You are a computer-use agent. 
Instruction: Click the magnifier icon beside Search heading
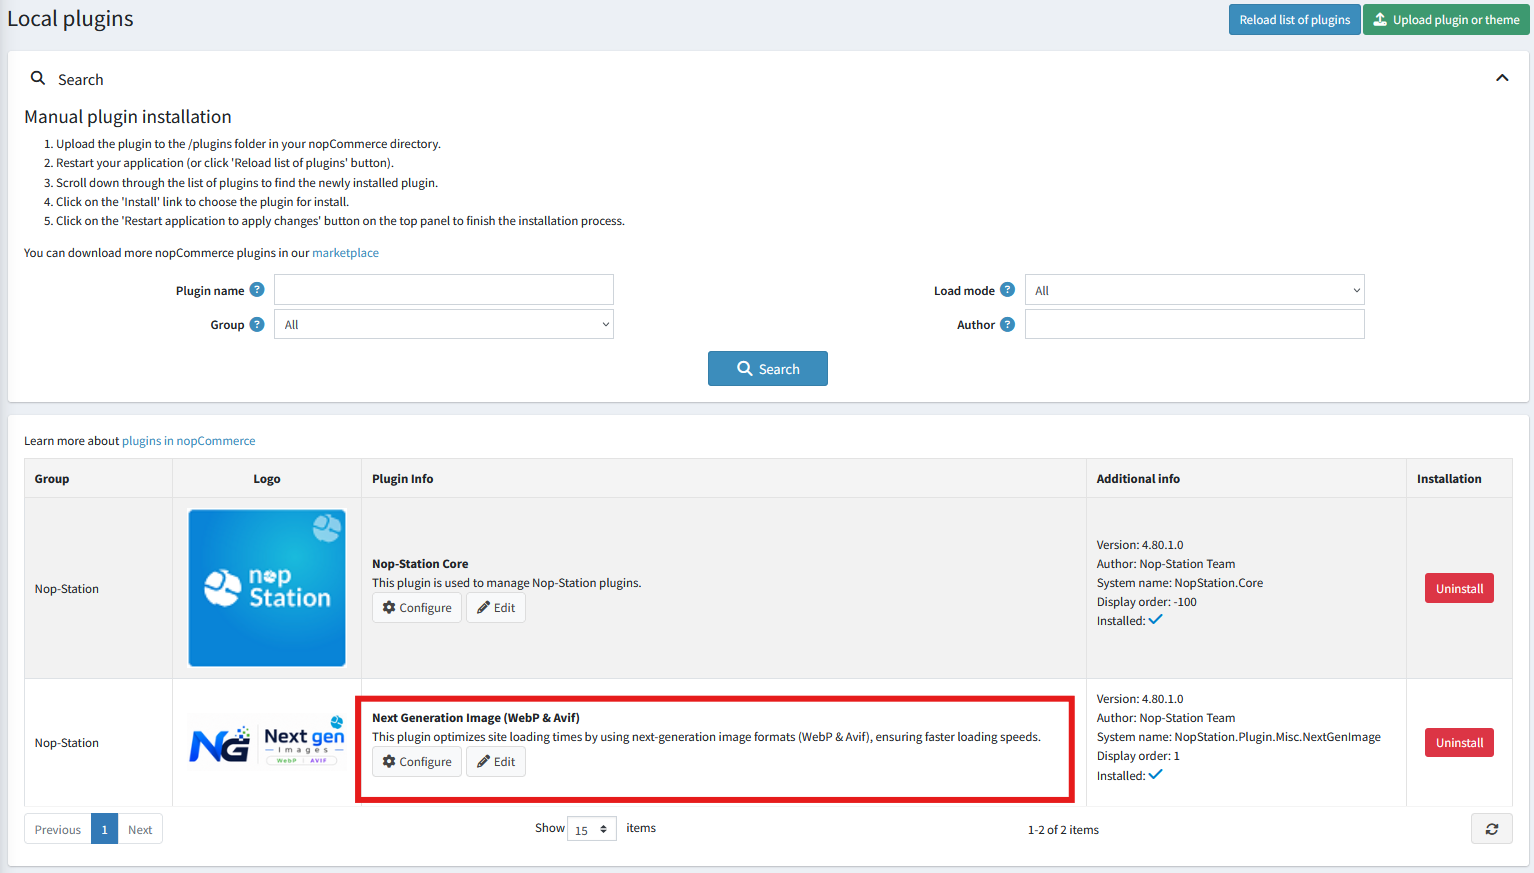[x=38, y=78]
